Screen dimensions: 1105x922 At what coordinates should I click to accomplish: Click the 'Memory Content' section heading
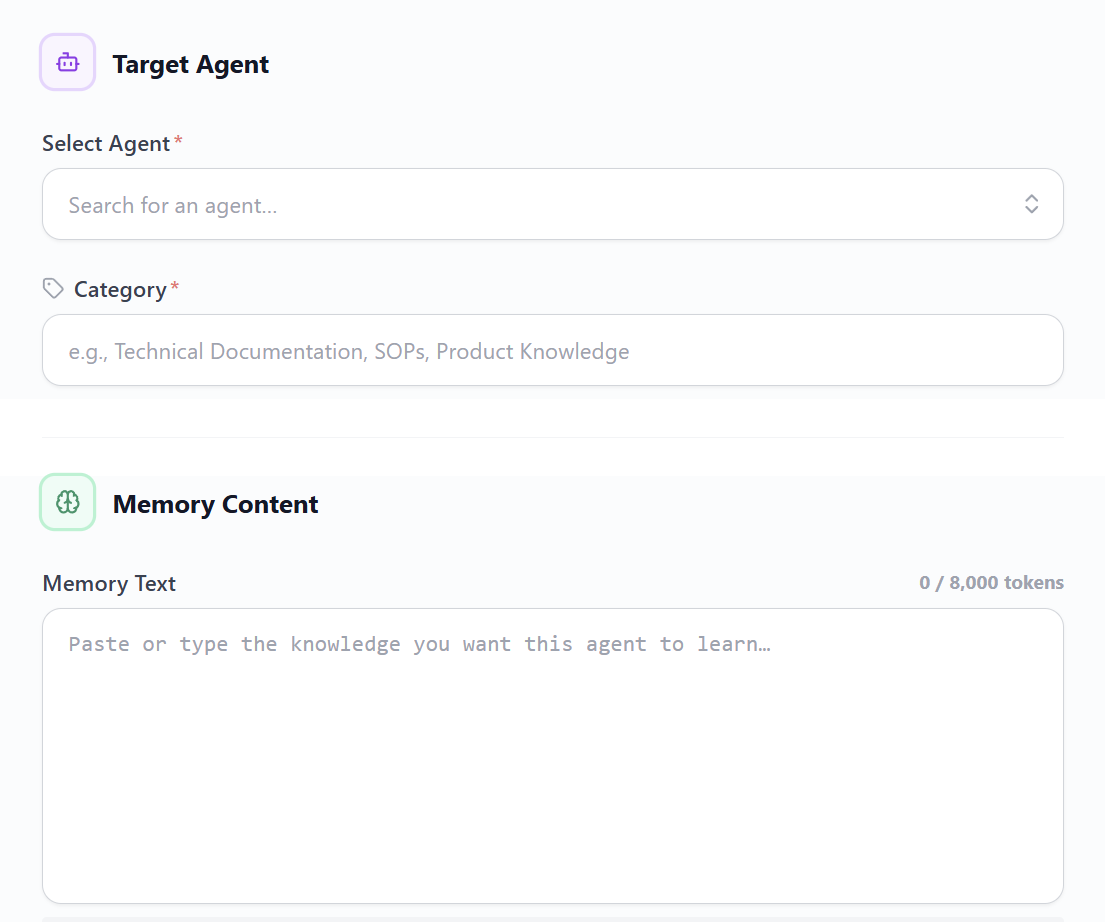[215, 505]
